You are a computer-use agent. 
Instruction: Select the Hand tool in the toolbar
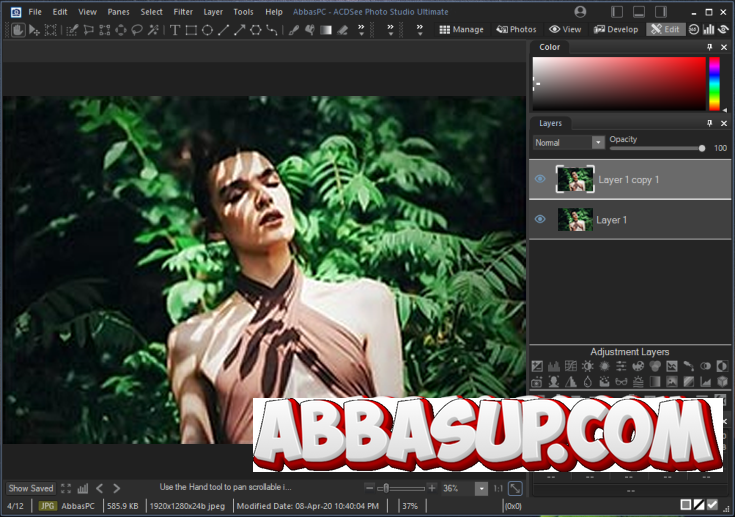[18, 30]
